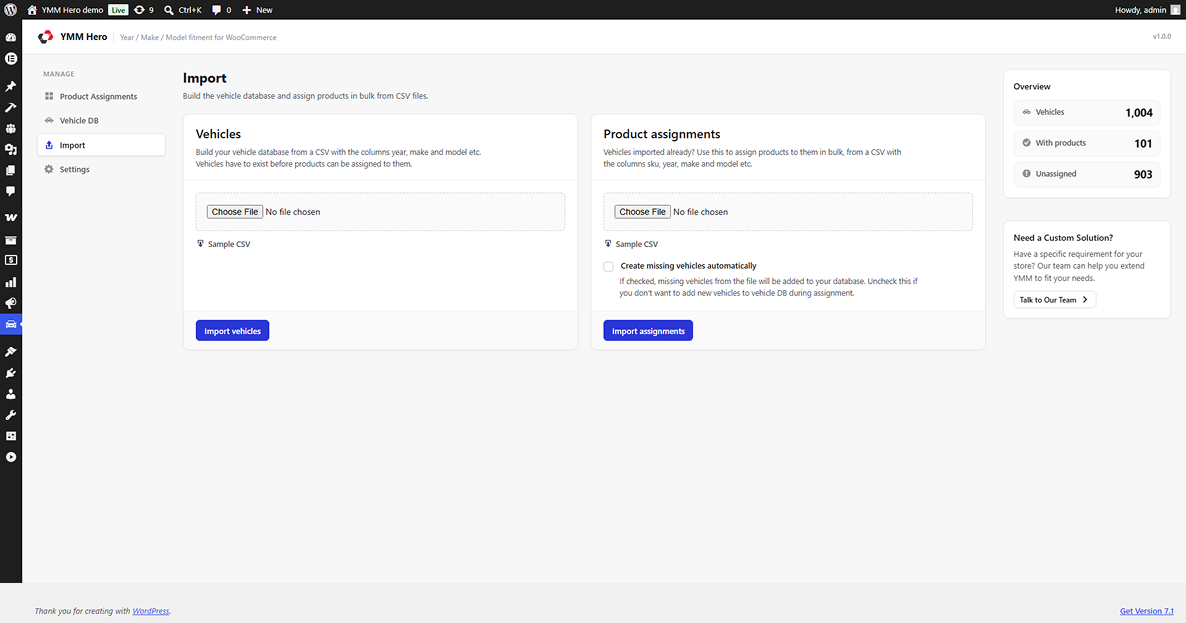
Task: Open Plugins plug icon in sidebar
Action: pyautogui.click(x=11, y=373)
